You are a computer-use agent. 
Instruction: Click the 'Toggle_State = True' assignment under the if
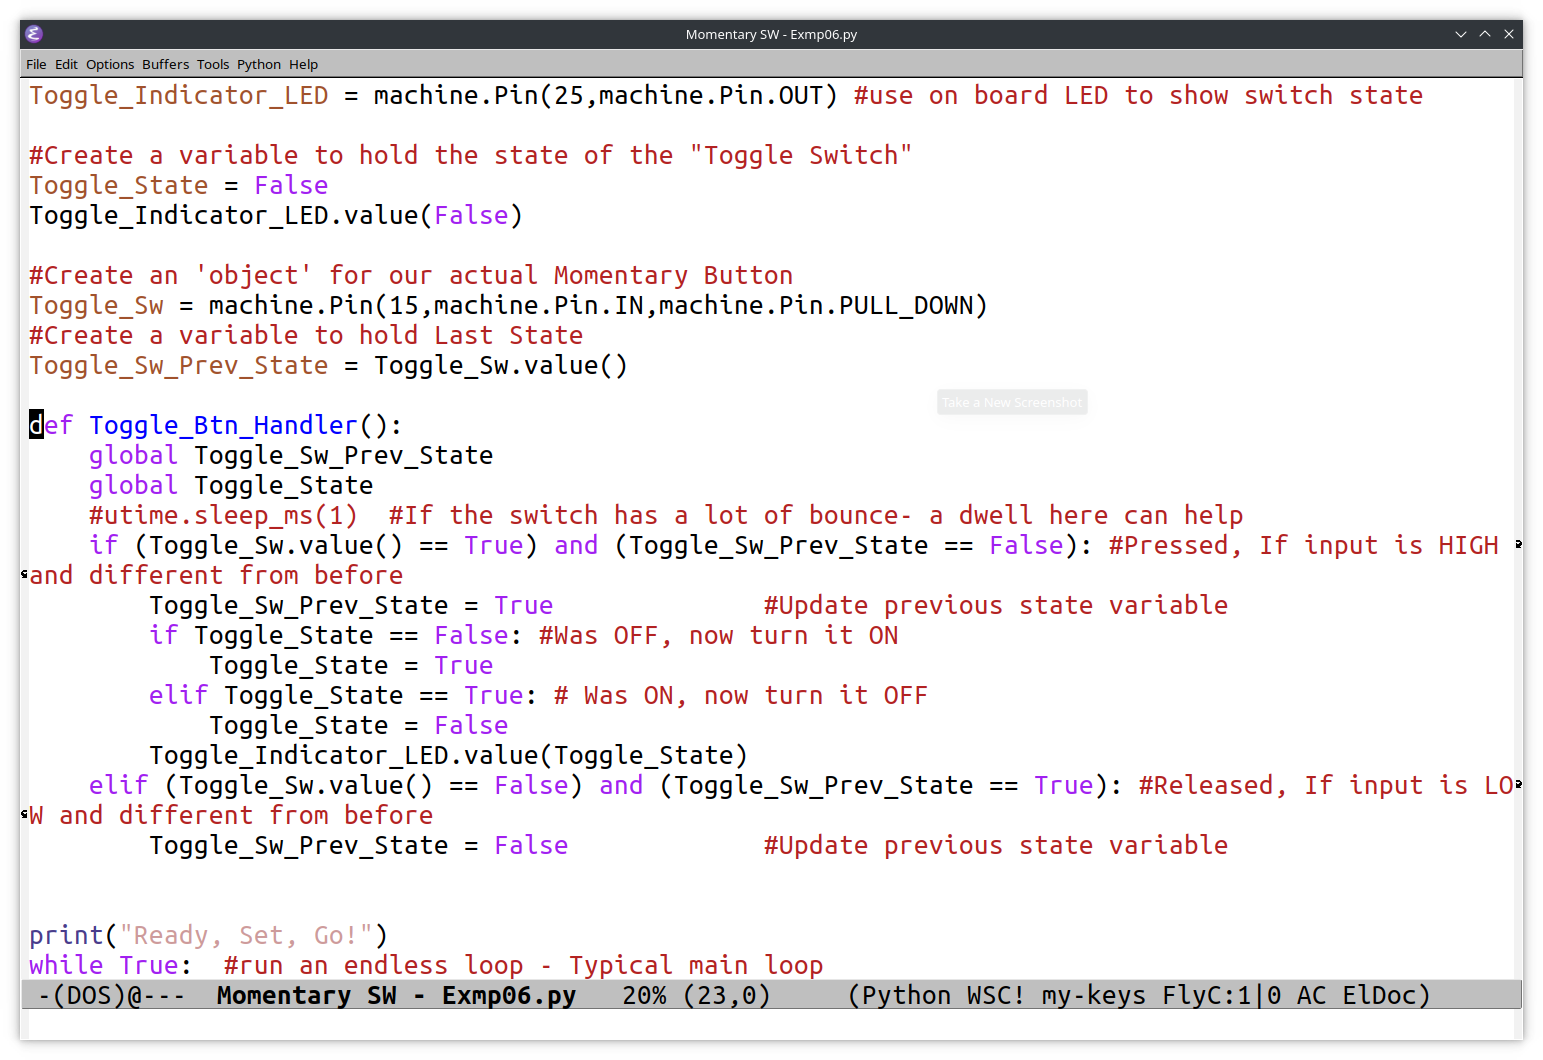click(351, 666)
